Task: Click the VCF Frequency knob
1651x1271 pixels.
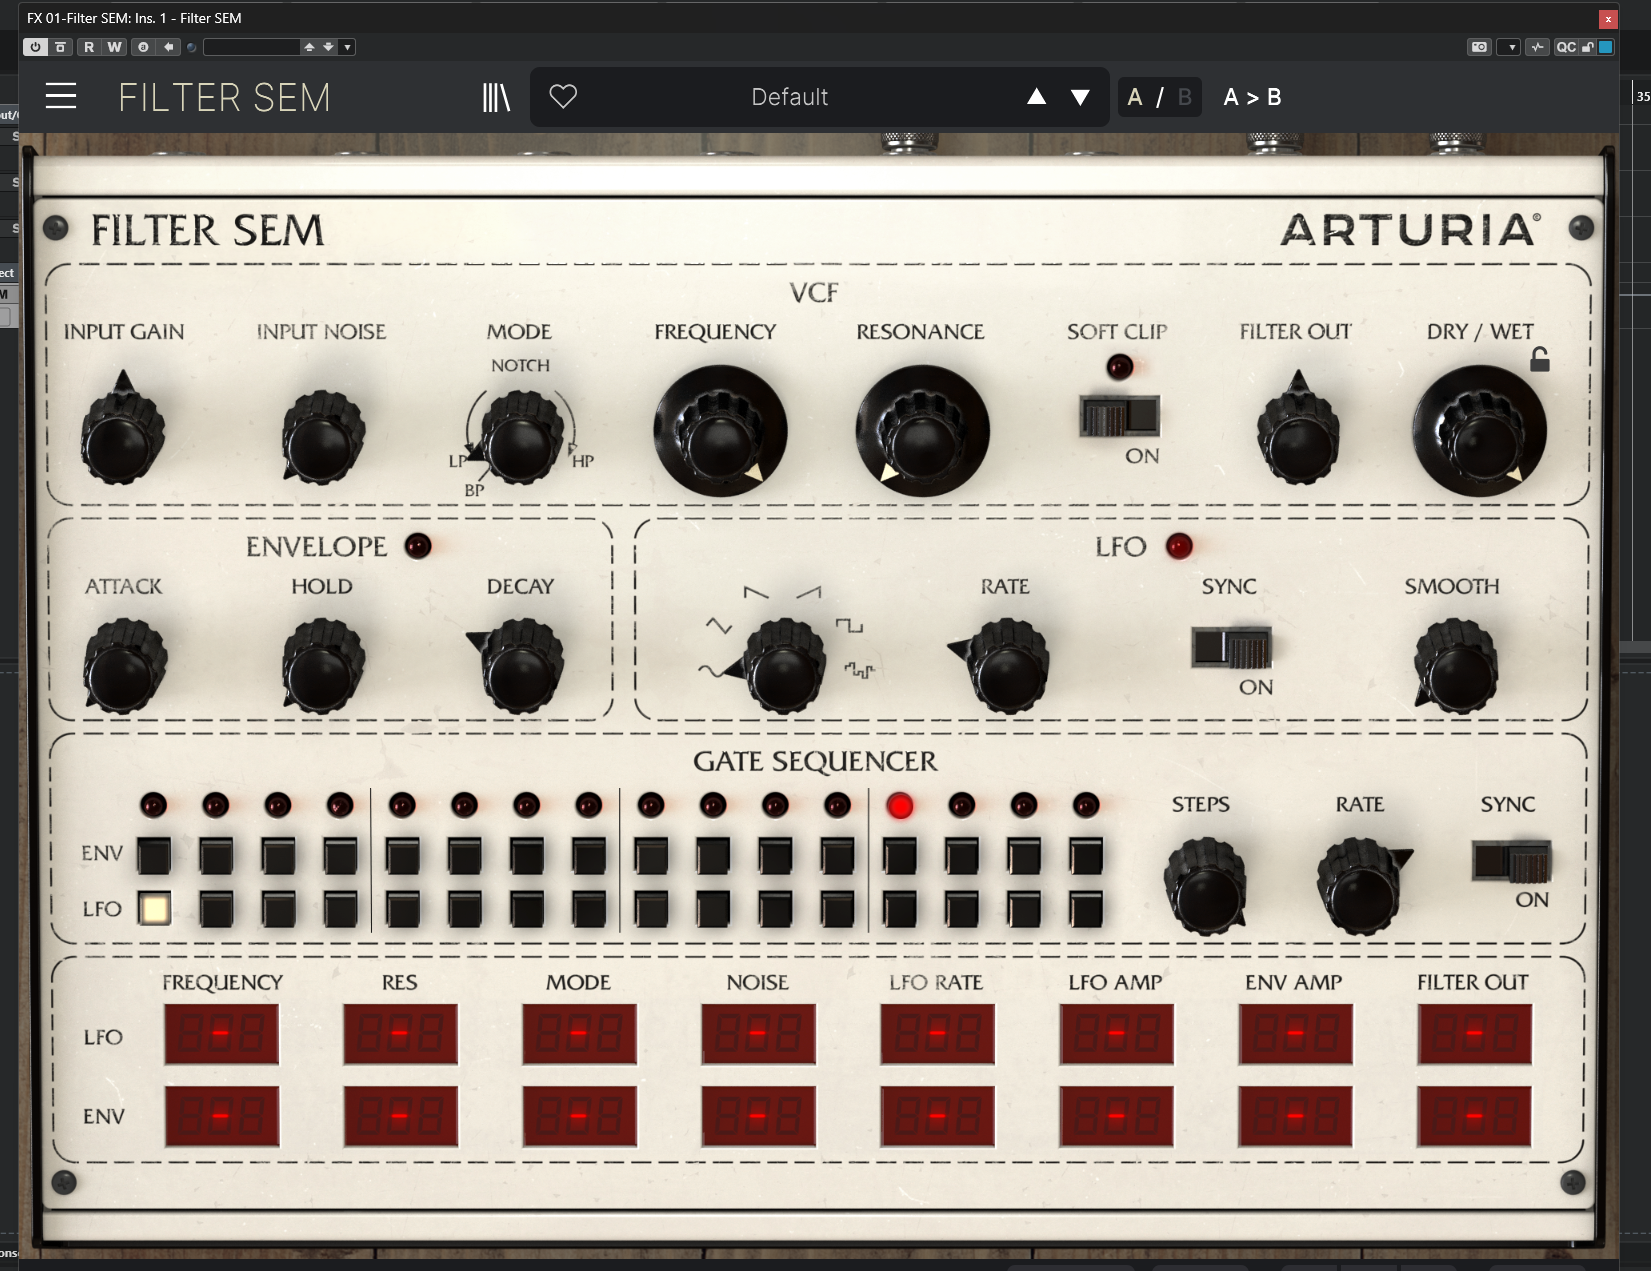Action: coord(720,431)
